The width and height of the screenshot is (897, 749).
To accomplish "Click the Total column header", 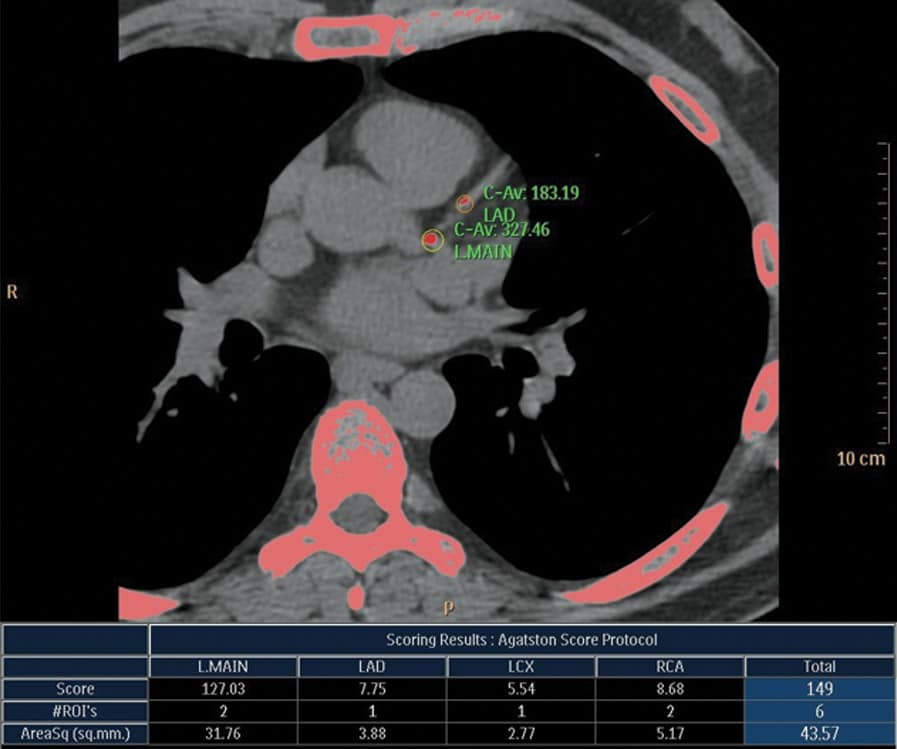I will coord(819,667).
